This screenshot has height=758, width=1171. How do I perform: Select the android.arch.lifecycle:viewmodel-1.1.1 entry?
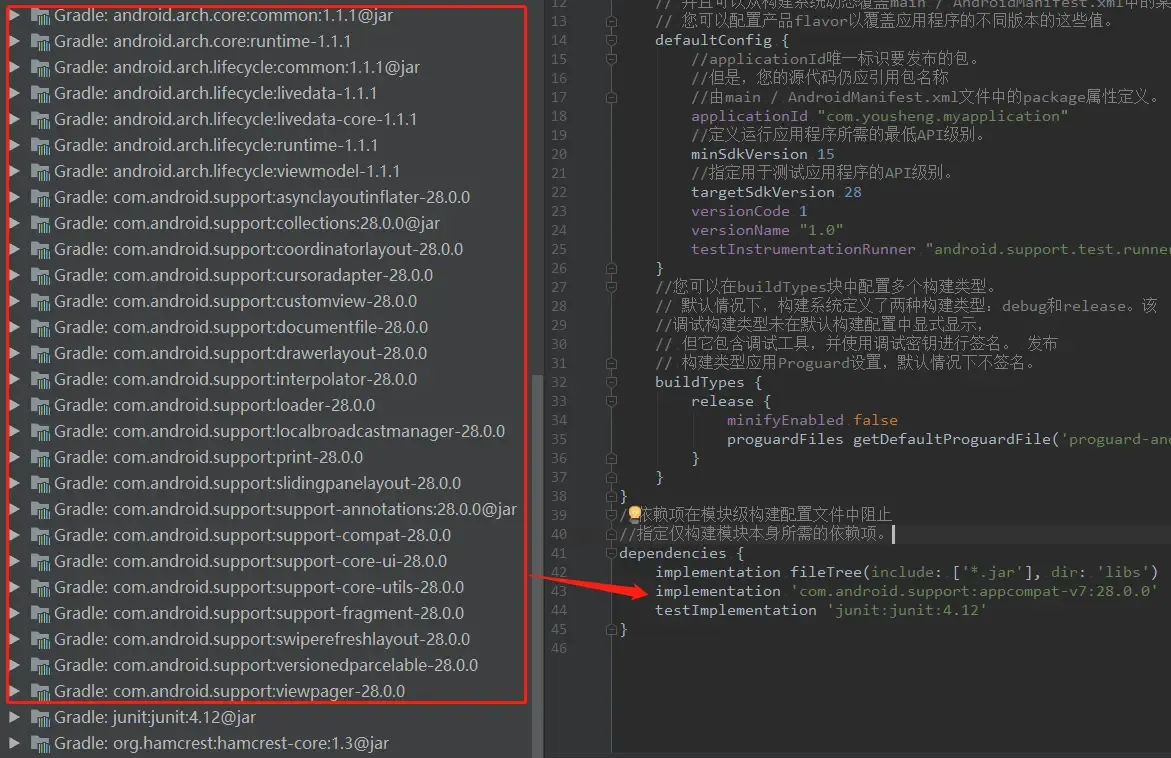227,171
